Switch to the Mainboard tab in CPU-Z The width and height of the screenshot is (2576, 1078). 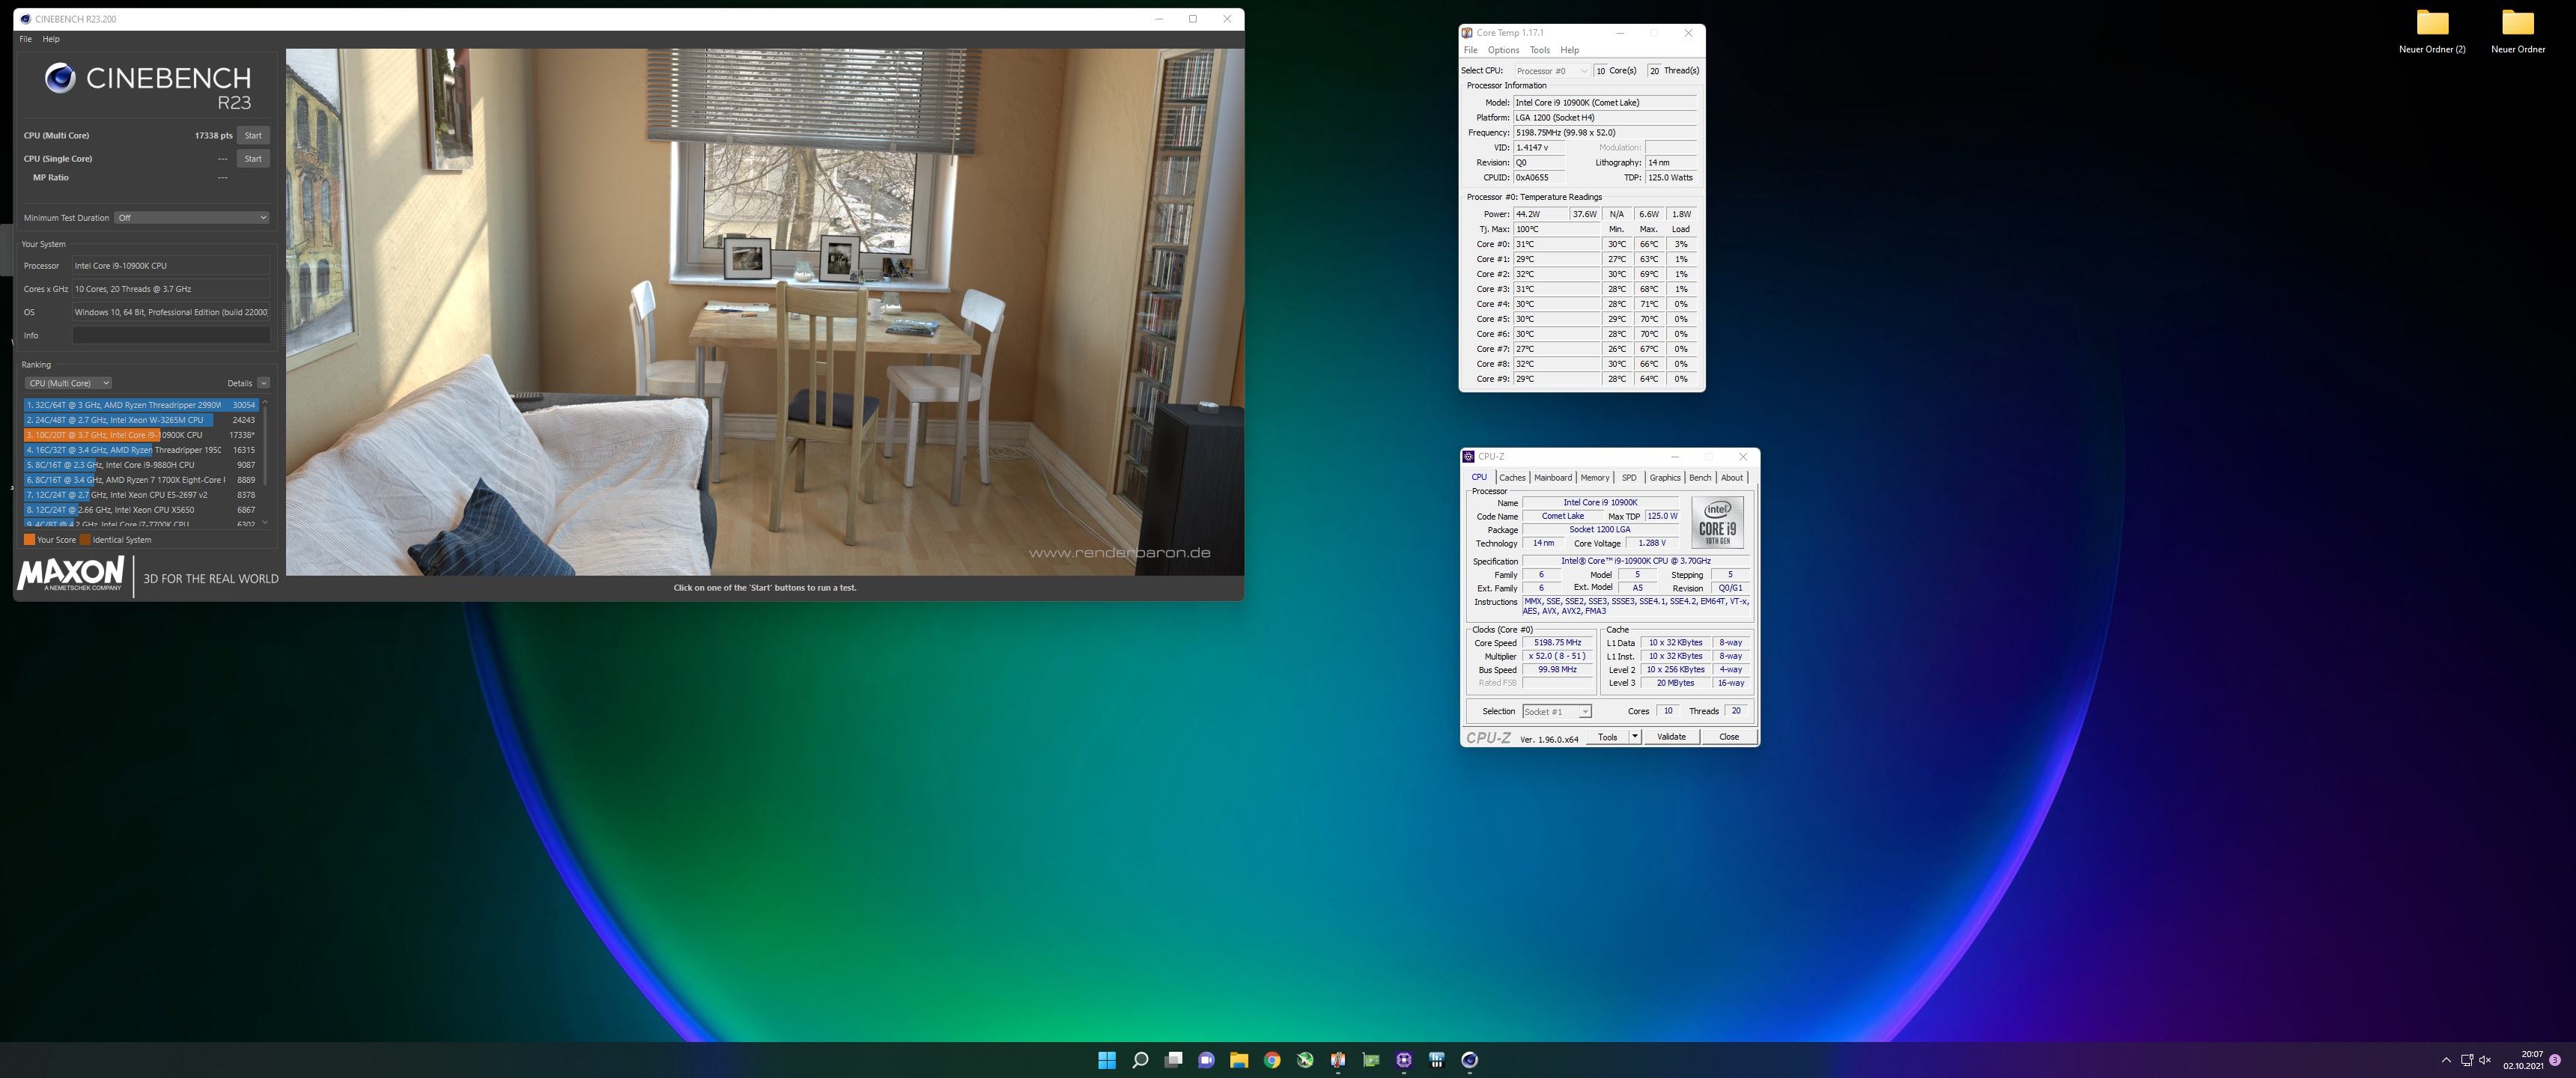[x=1552, y=477]
